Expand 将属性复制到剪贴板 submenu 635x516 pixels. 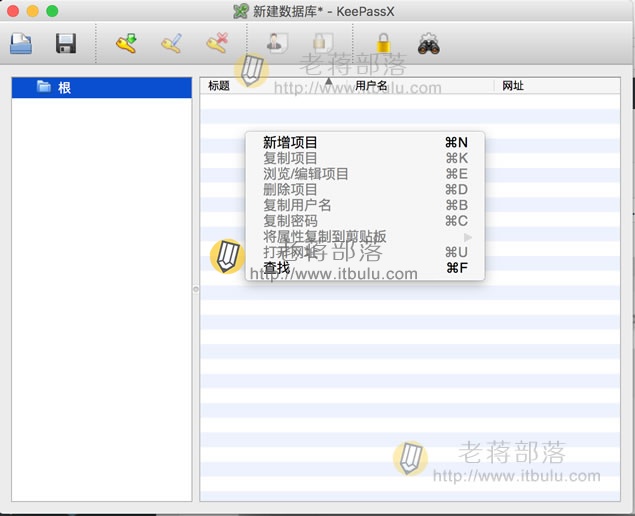coord(365,237)
